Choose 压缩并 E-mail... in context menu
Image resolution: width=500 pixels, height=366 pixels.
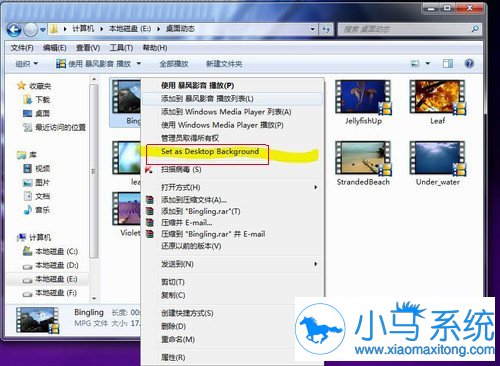pos(233,223)
